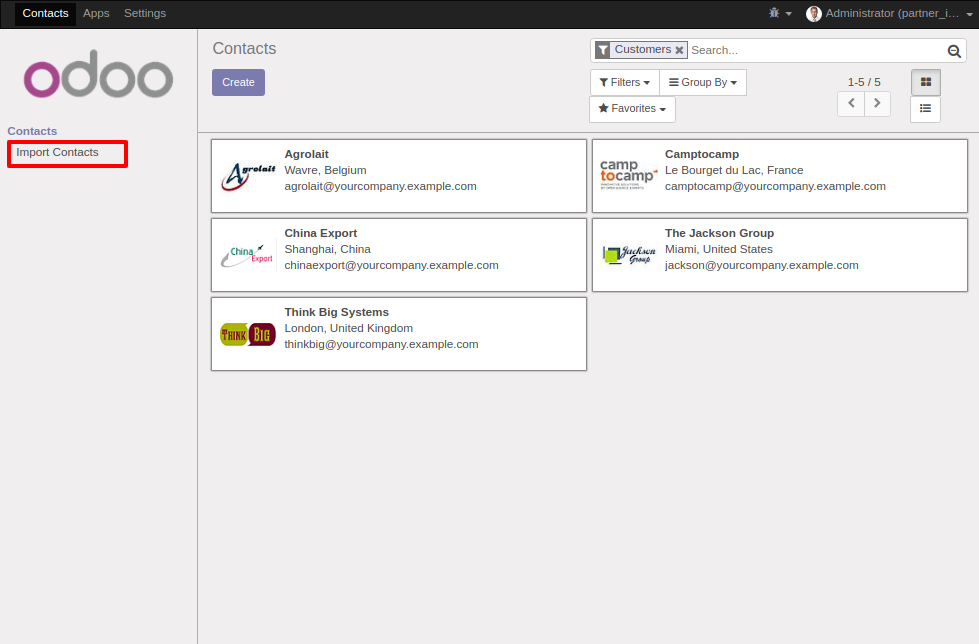Select the Contacts top menu item
The image size is (979, 644).
point(45,14)
